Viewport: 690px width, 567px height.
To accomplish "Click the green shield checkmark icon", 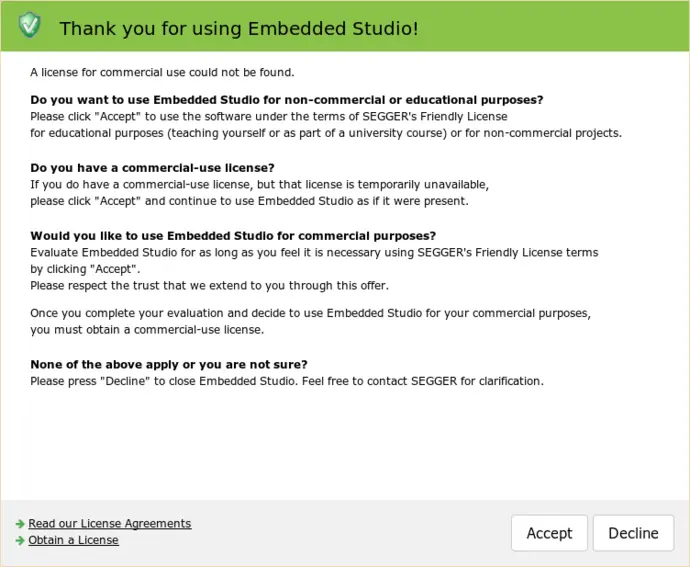I will [x=30, y=26].
